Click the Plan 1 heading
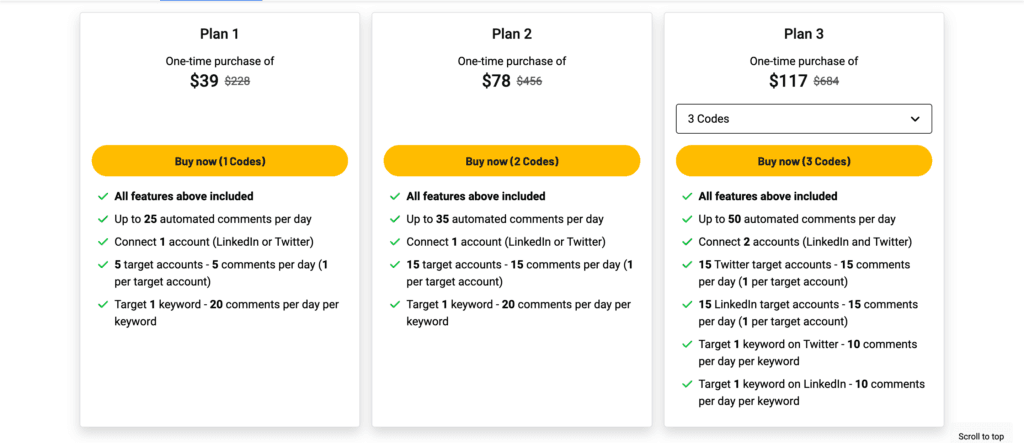The width and height of the screenshot is (1024, 443). tap(219, 34)
